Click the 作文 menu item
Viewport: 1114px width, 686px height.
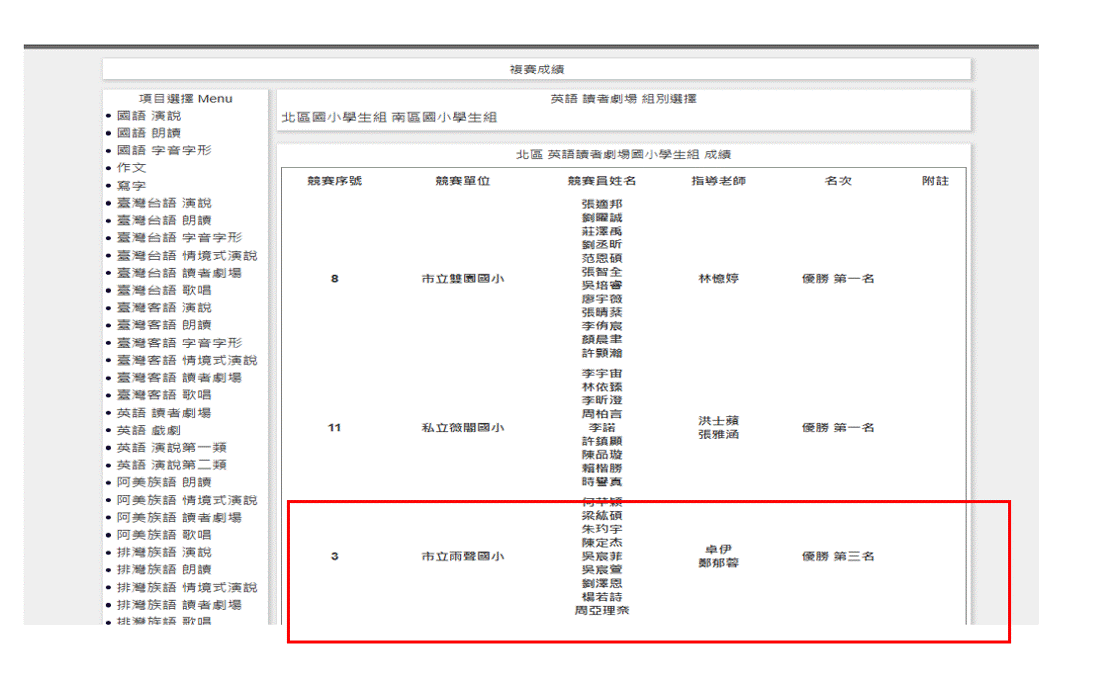point(131,168)
